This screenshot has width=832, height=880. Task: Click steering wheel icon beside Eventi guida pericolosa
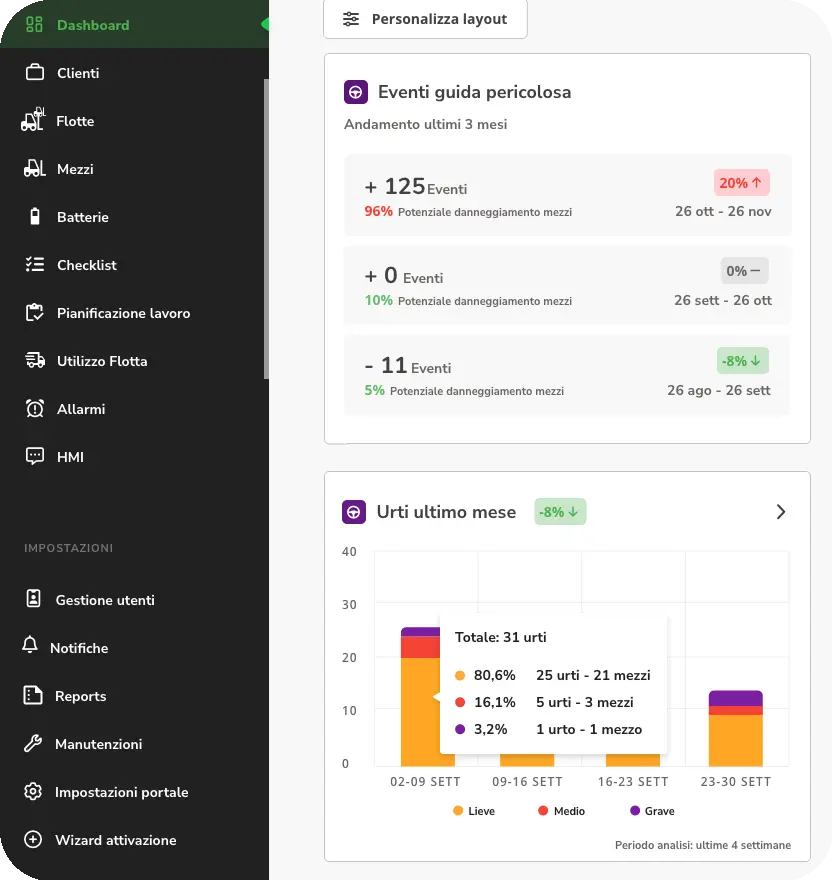pyautogui.click(x=355, y=93)
